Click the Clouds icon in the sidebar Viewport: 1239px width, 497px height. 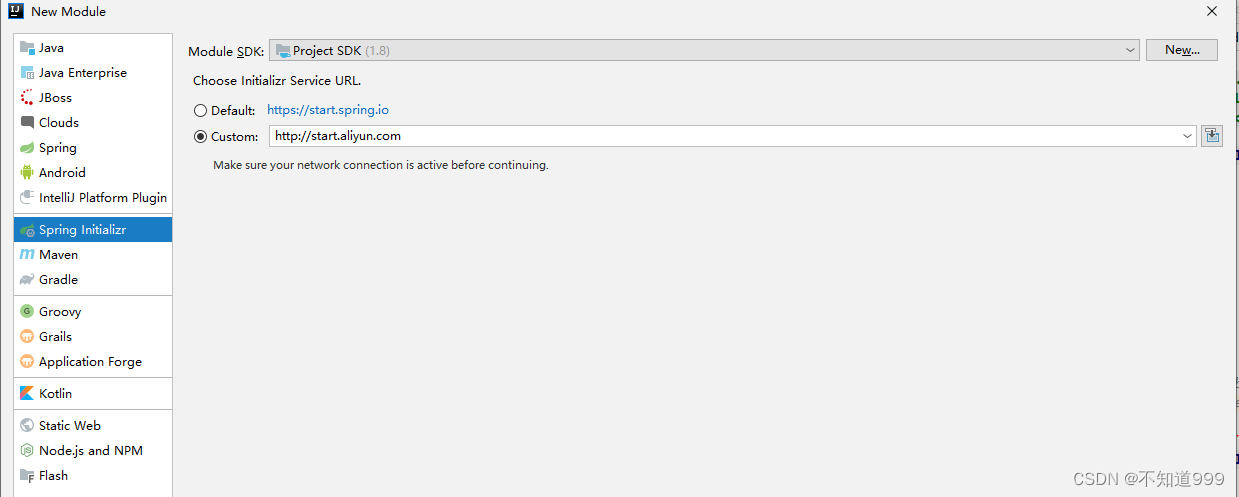click(x=27, y=123)
